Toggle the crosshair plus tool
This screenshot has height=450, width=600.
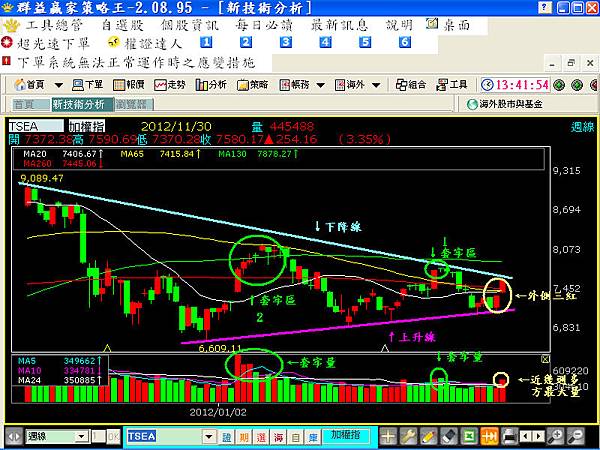388,437
